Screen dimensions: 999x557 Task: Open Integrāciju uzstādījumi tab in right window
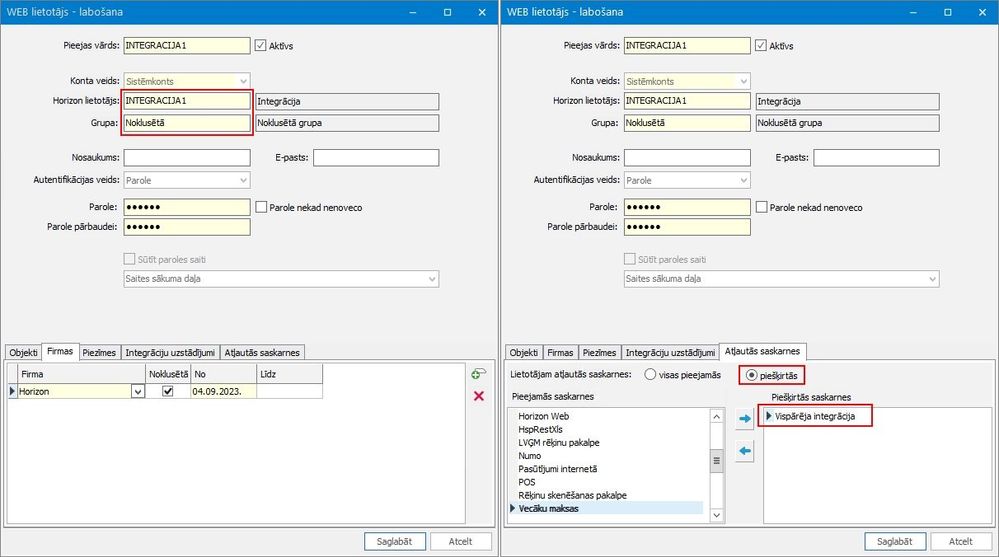(x=670, y=352)
